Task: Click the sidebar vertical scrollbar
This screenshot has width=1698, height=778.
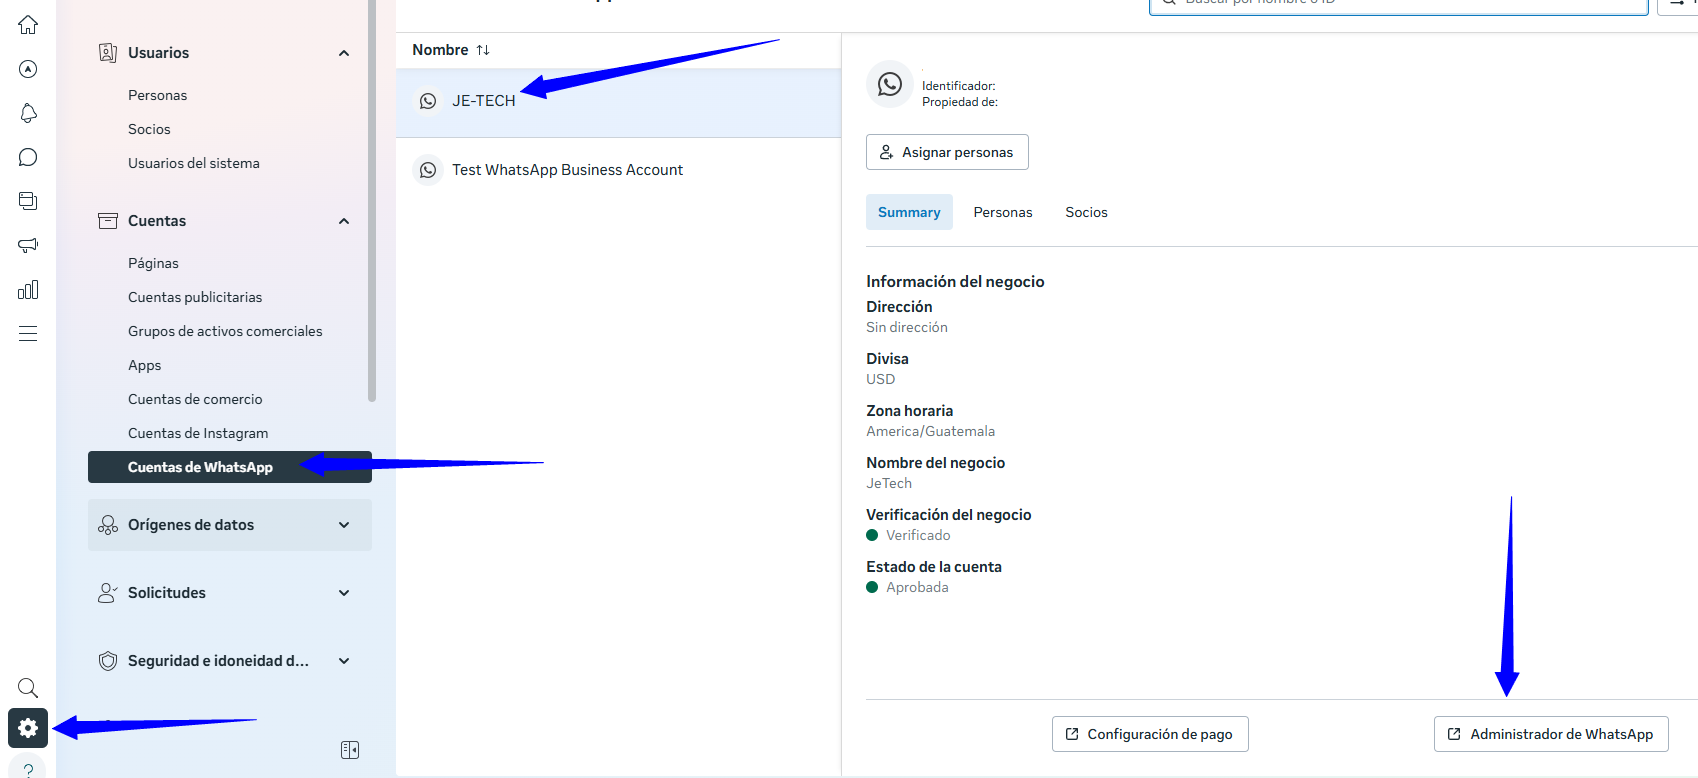Action: click(372, 200)
